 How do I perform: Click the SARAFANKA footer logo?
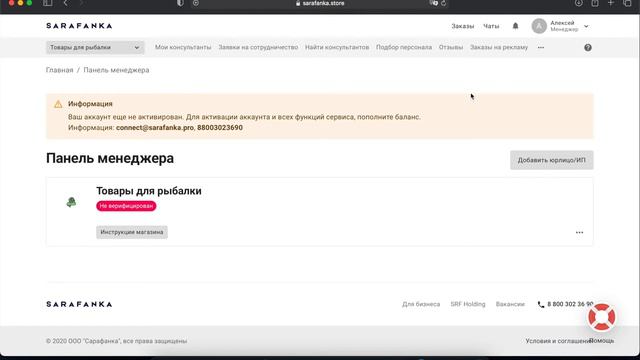pyautogui.click(x=79, y=304)
